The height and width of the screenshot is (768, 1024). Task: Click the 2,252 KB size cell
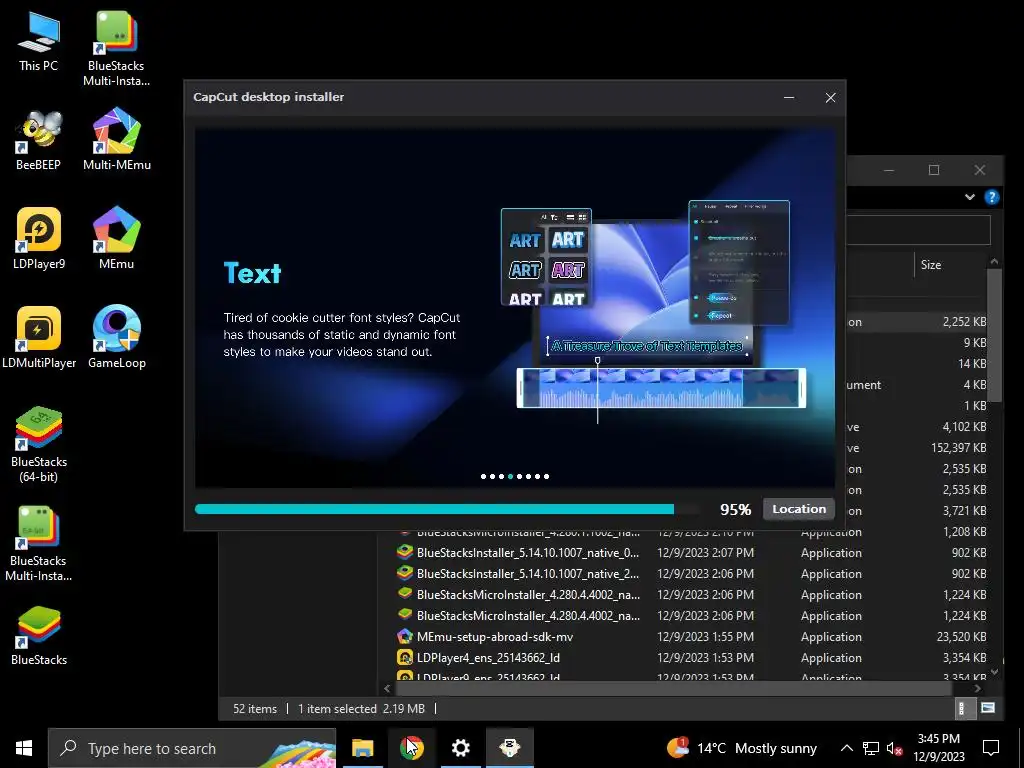tap(965, 321)
